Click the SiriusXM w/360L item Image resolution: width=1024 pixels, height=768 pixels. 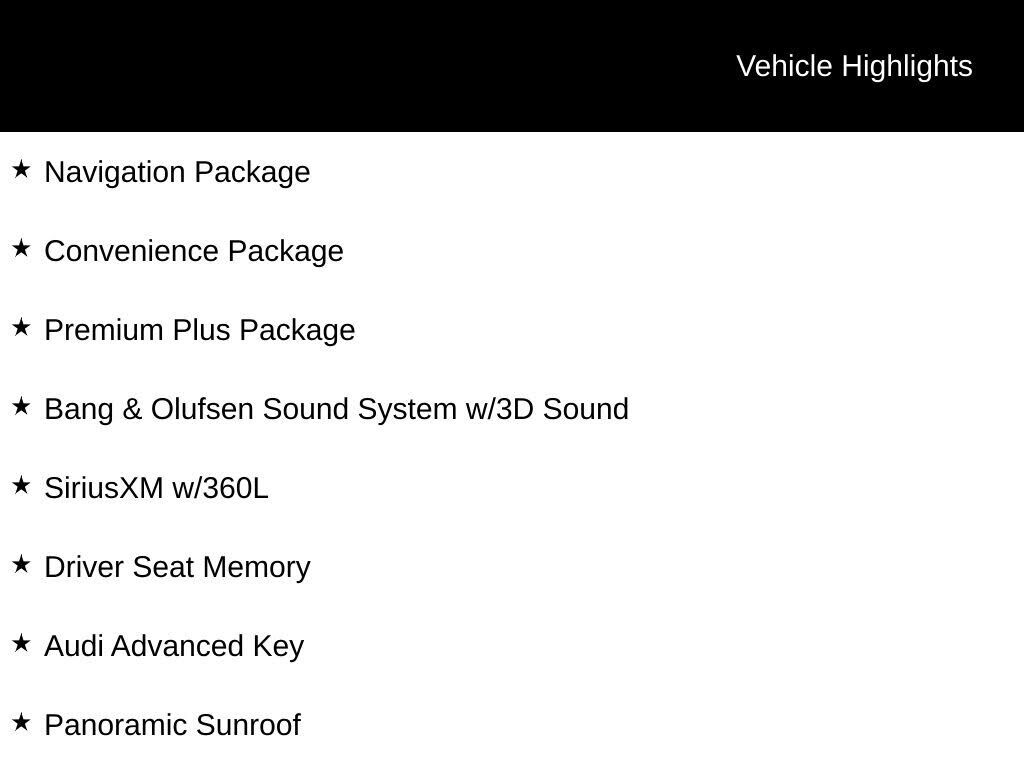[156, 488]
